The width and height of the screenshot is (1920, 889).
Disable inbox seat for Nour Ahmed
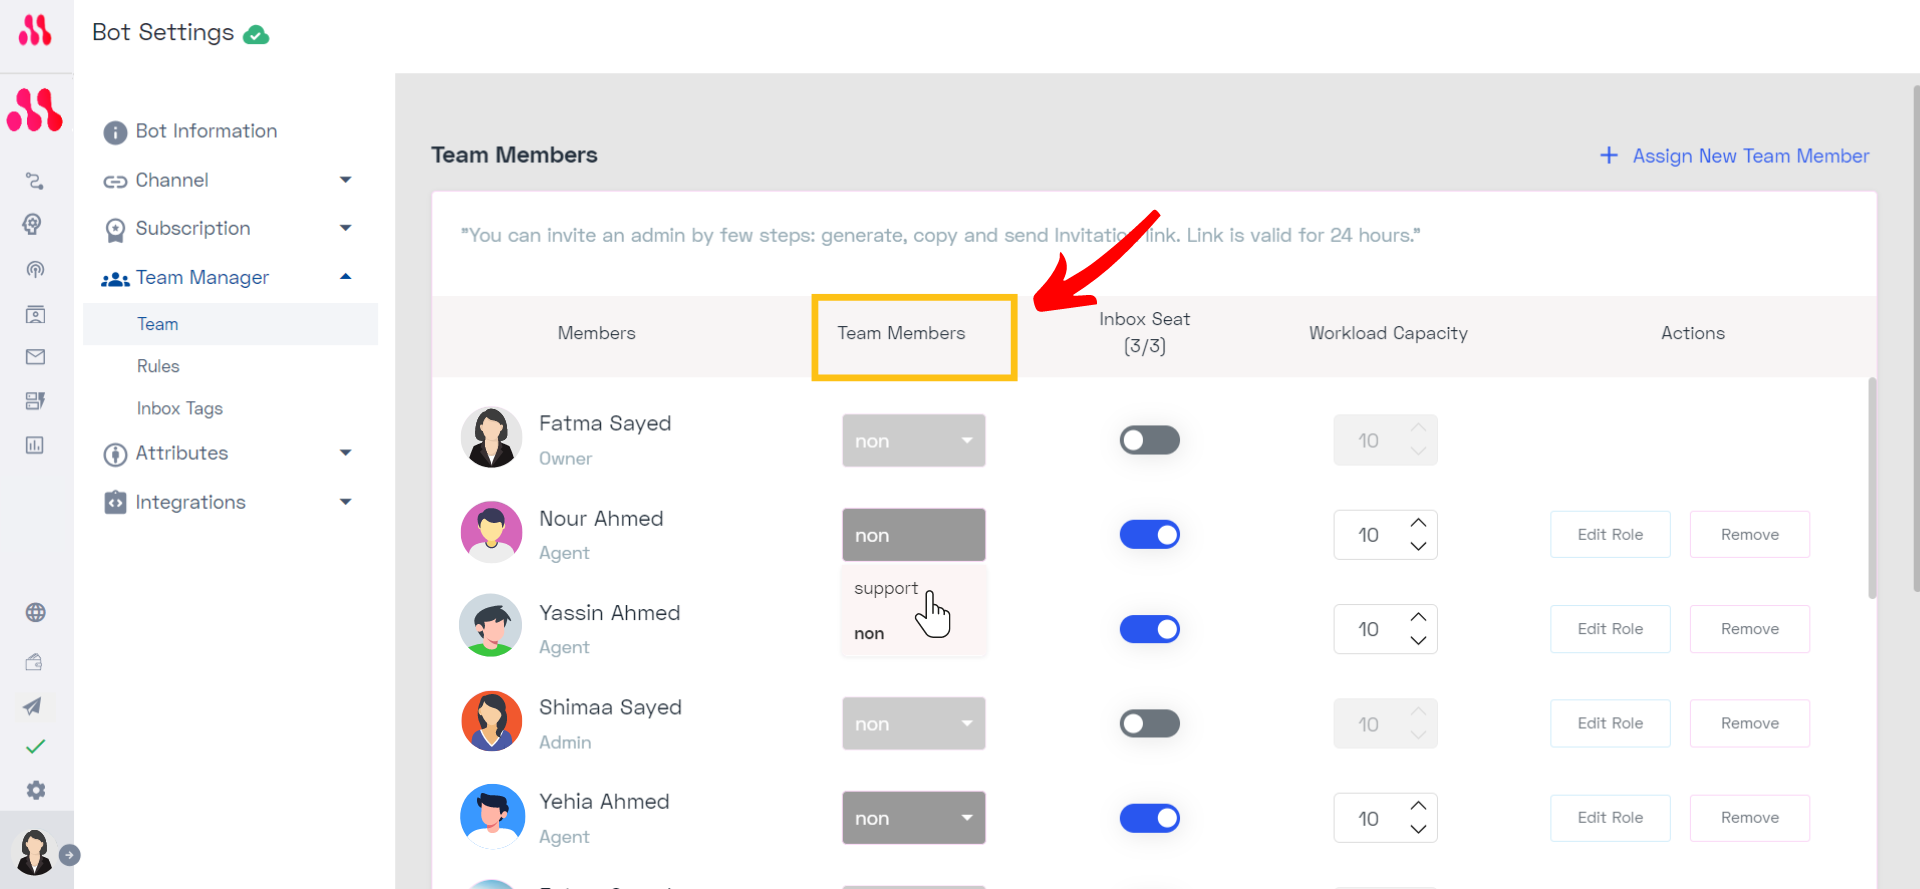point(1149,535)
